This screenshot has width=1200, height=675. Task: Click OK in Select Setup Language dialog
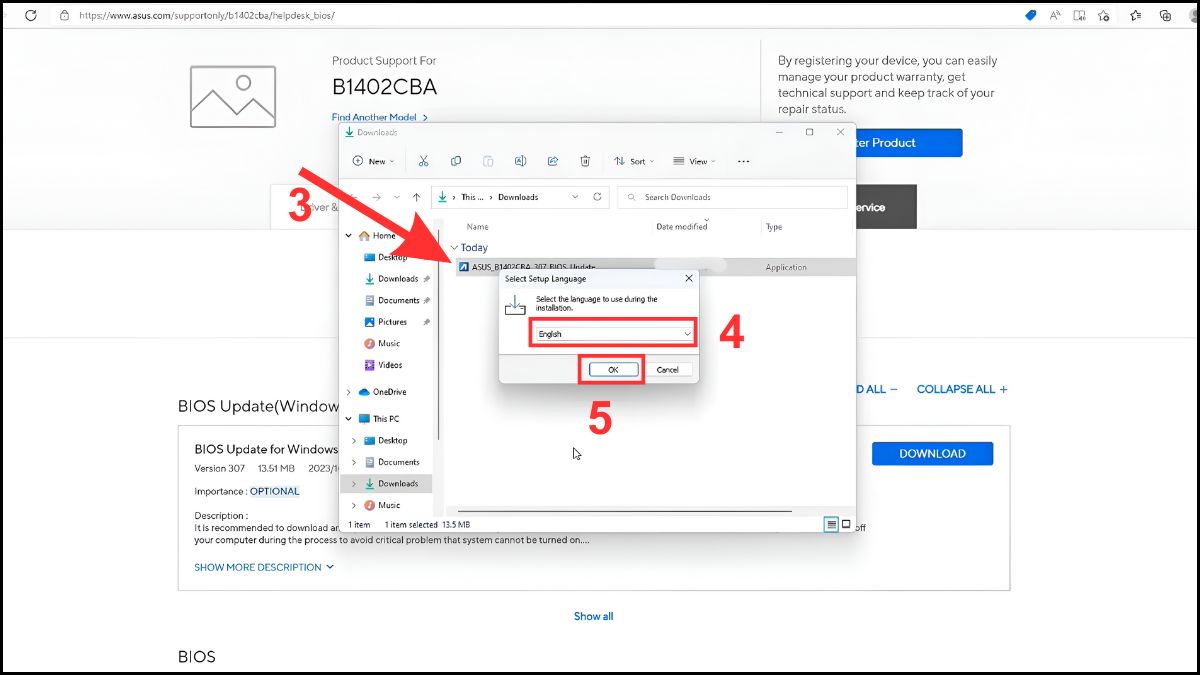[612, 369]
